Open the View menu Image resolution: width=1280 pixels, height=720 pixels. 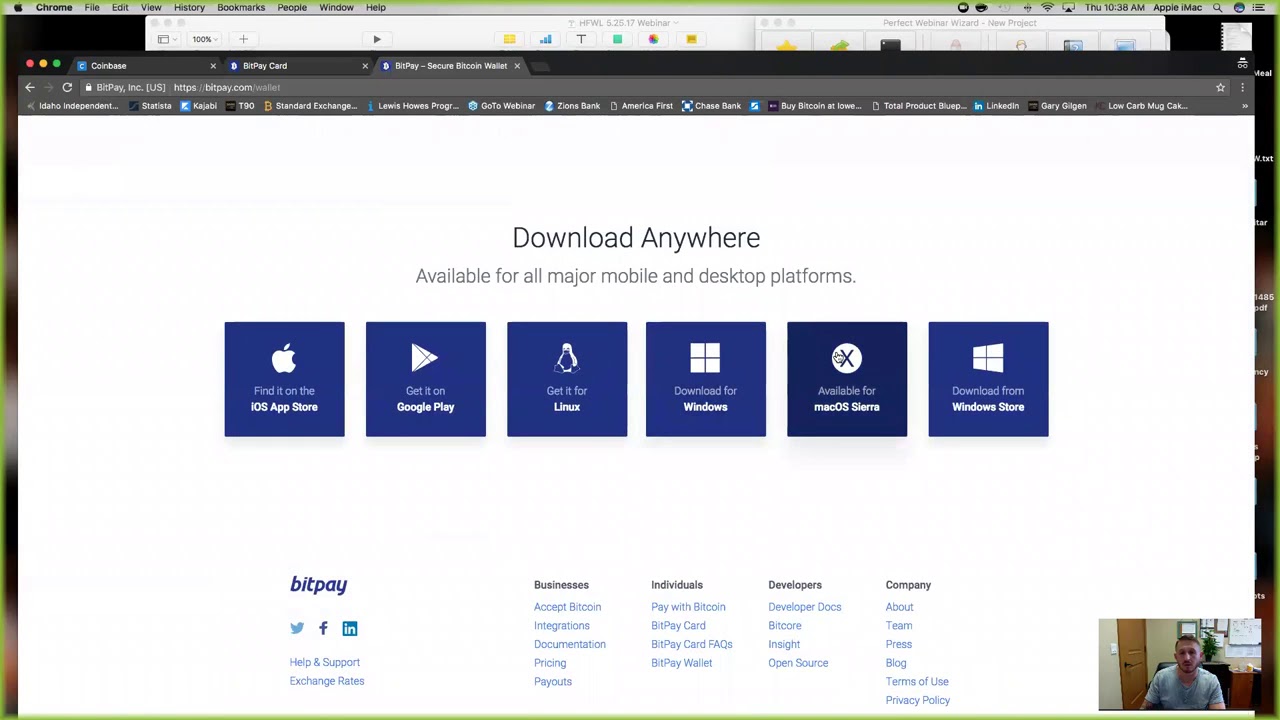coord(151,7)
